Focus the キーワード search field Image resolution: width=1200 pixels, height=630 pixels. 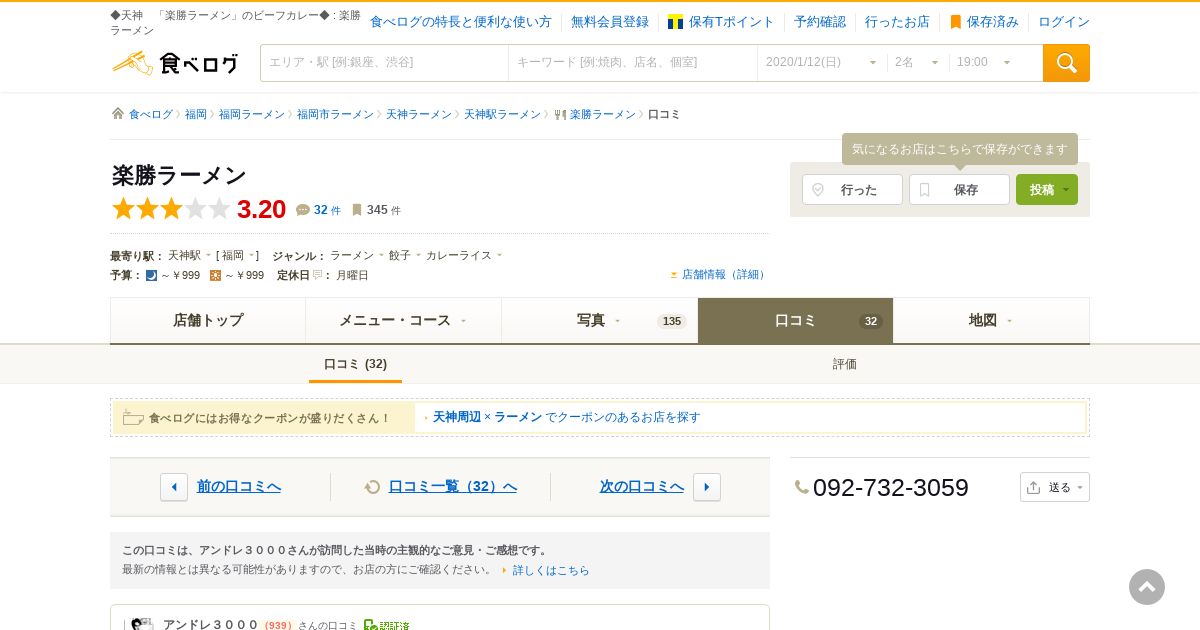tap(633, 63)
